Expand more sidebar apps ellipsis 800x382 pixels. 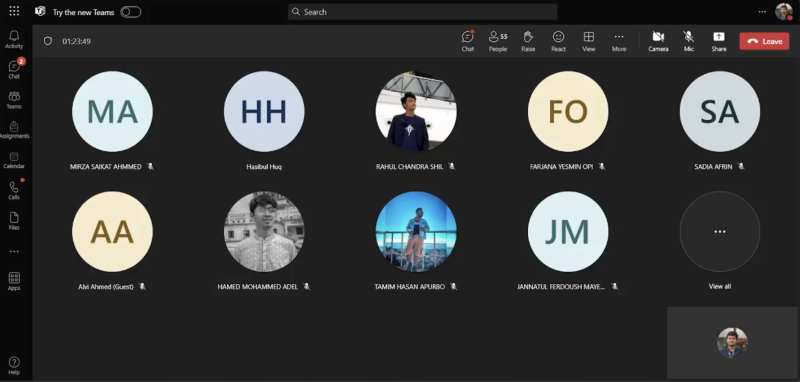[x=14, y=251]
